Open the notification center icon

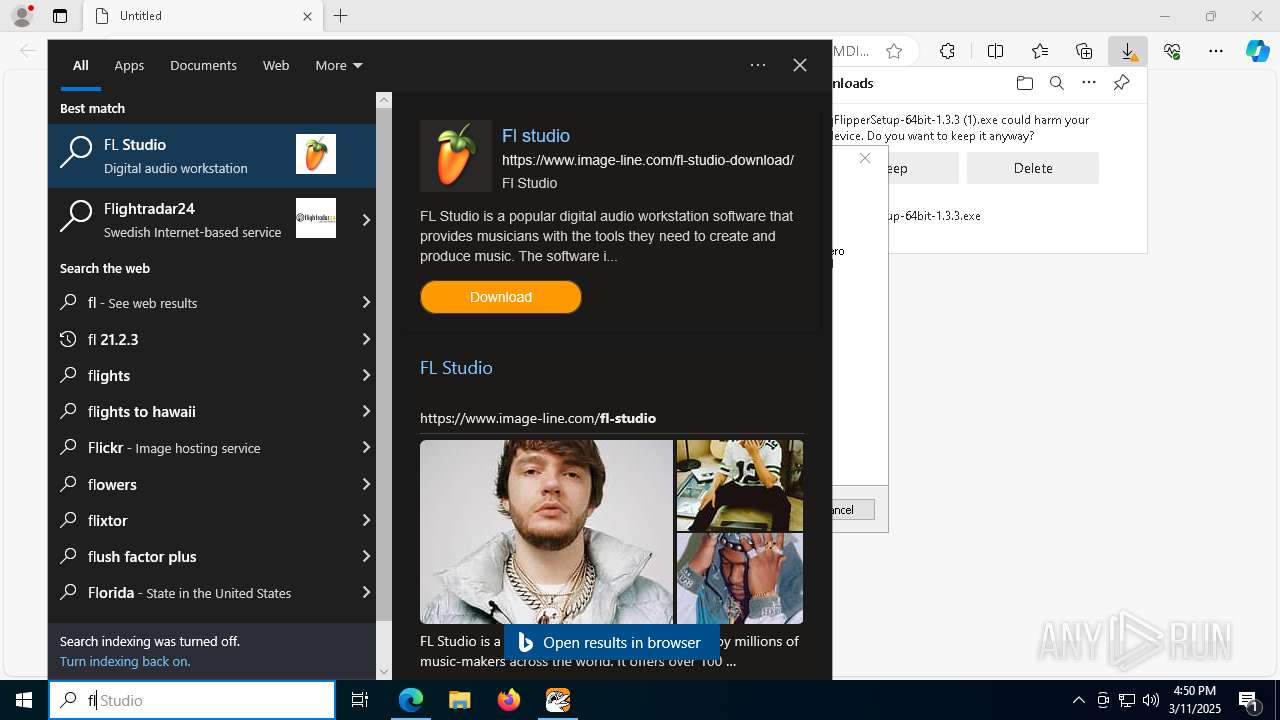(1249, 700)
